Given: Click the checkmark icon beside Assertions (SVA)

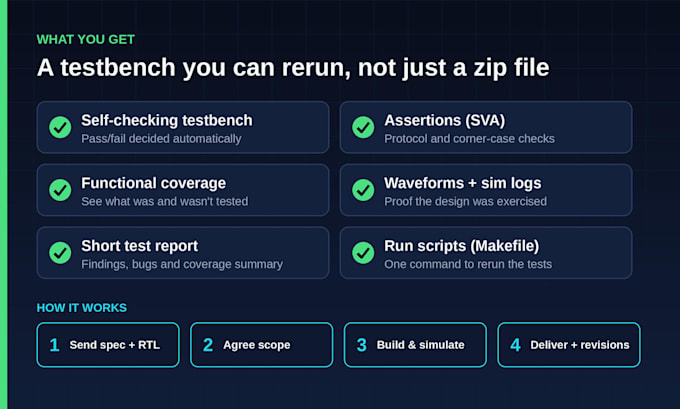Looking at the screenshot, I should click(363, 127).
